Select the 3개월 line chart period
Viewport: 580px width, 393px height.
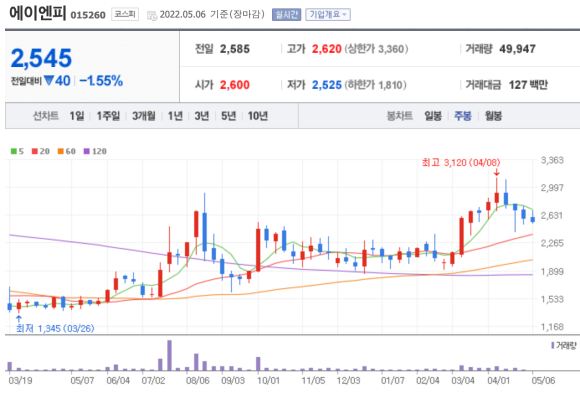pyautogui.click(x=144, y=116)
